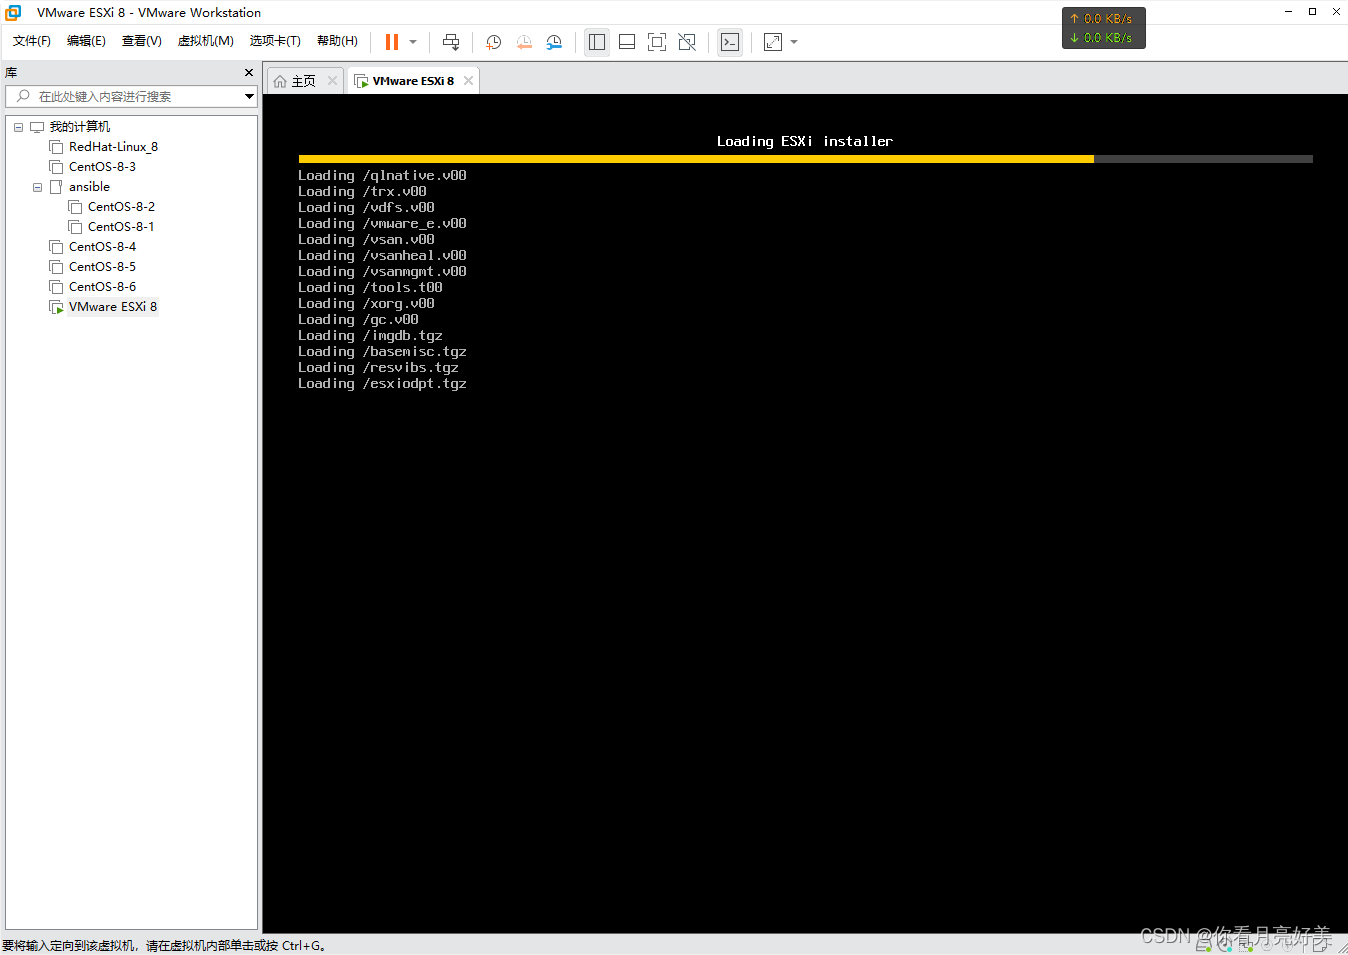
Task: Toggle the thumbnail bar view
Action: (x=627, y=42)
